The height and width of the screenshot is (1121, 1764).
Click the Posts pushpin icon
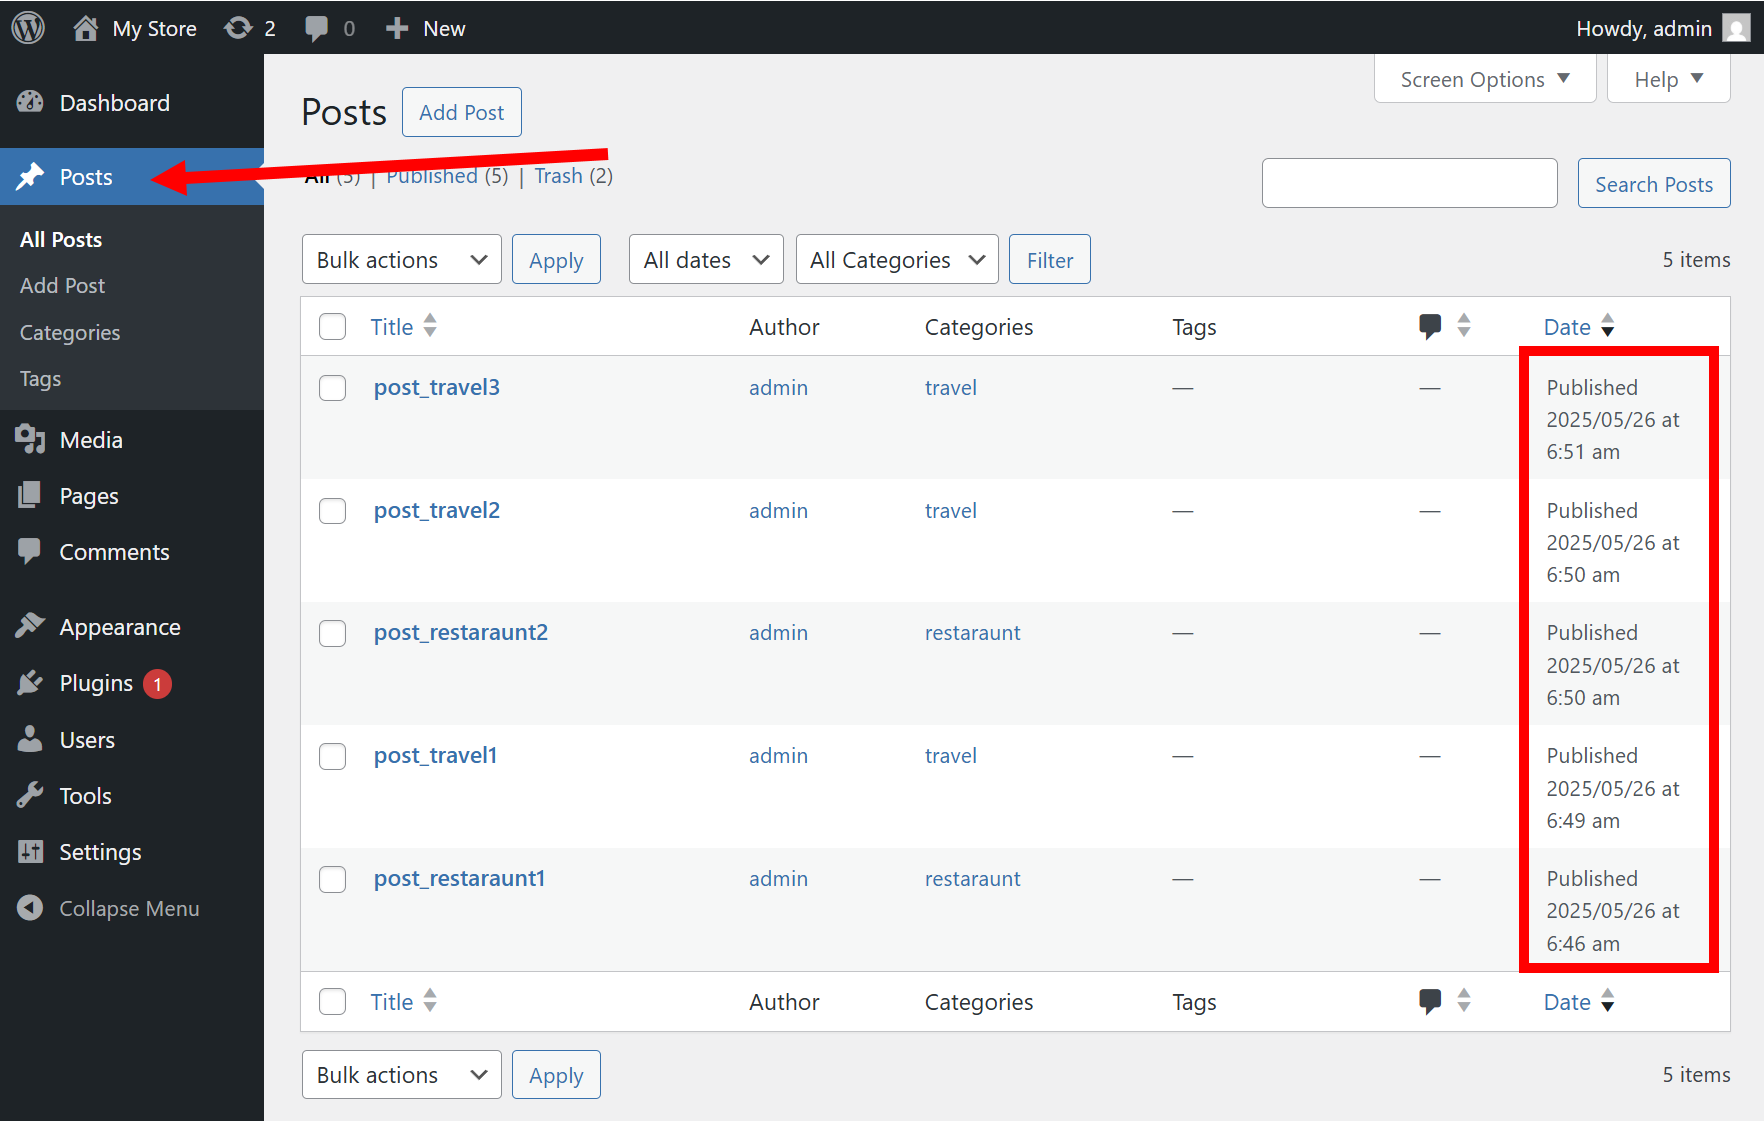point(30,177)
